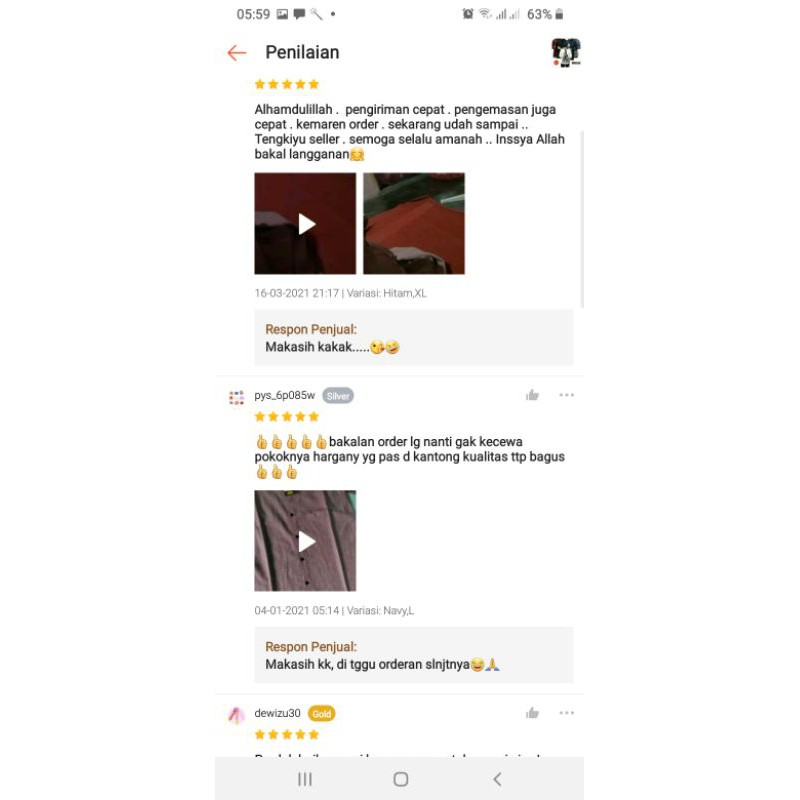Play the red fabric review video
This screenshot has height=800, width=800.
(x=305, y=223)
